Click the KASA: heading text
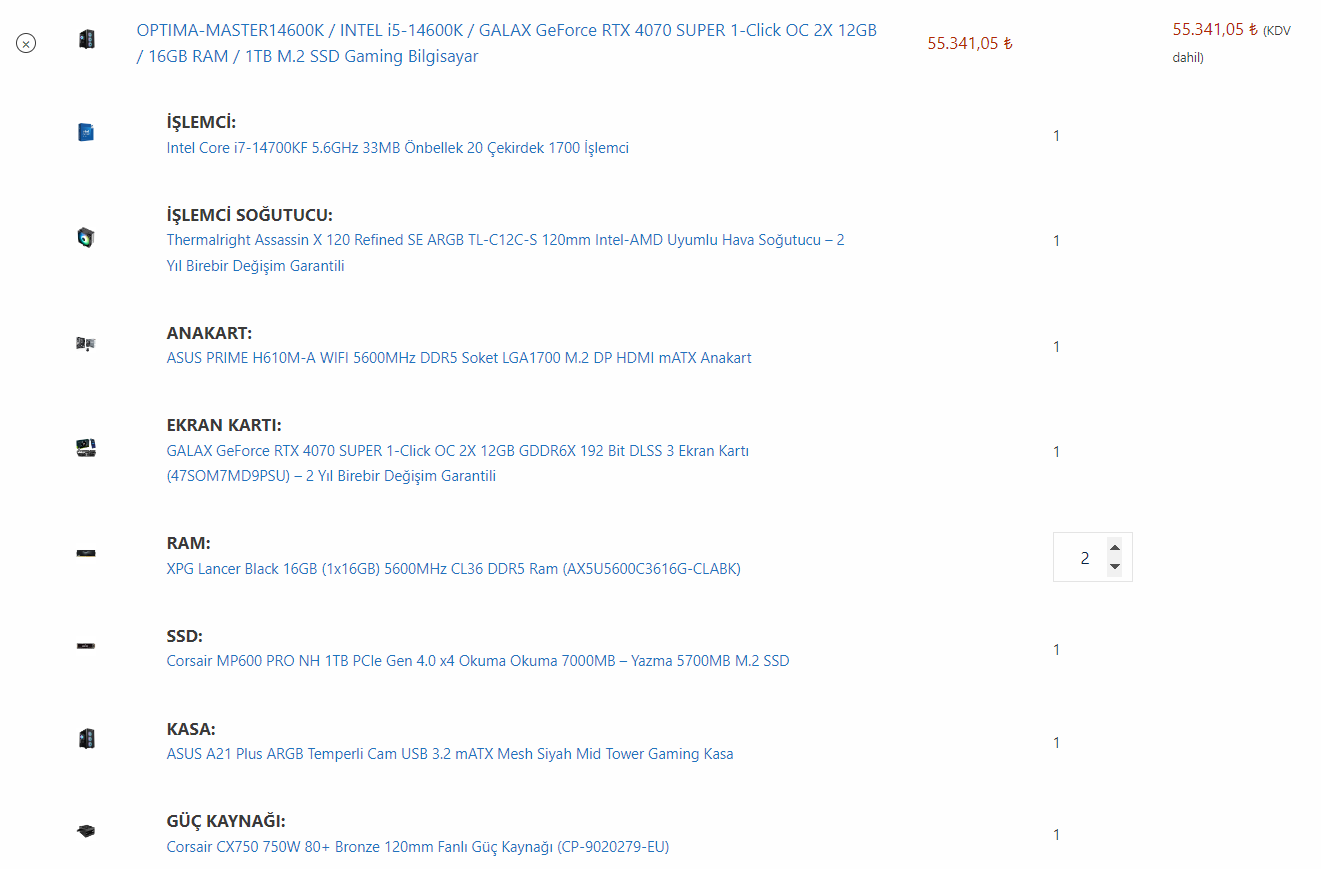 191,729
